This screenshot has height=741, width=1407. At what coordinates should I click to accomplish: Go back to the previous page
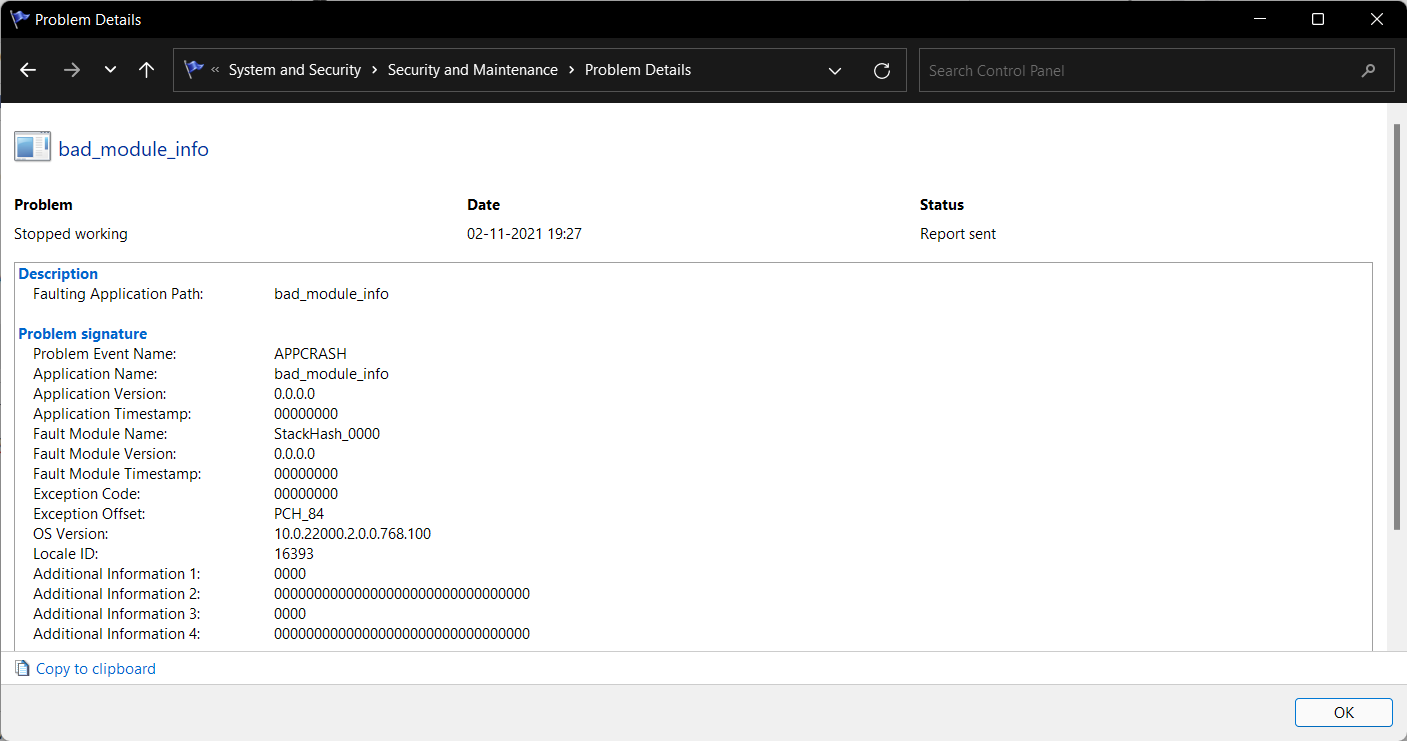click(x=28, y=70)
